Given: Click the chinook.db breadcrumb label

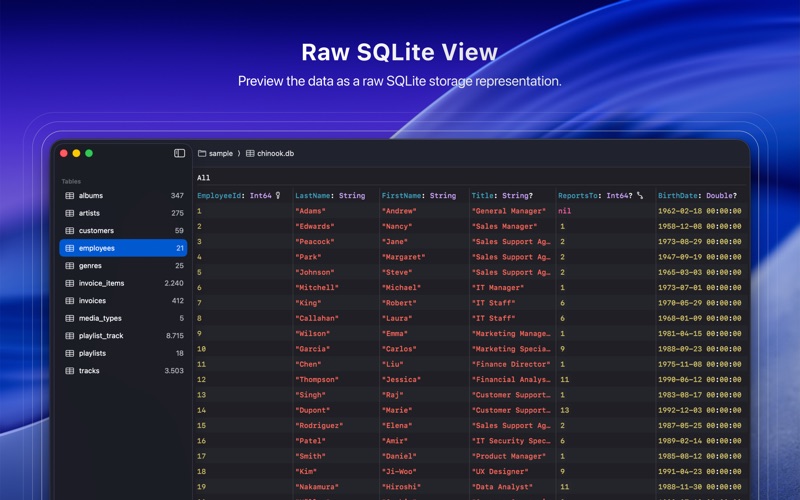Looking at the screenshot, I should (x=276, y=154).
